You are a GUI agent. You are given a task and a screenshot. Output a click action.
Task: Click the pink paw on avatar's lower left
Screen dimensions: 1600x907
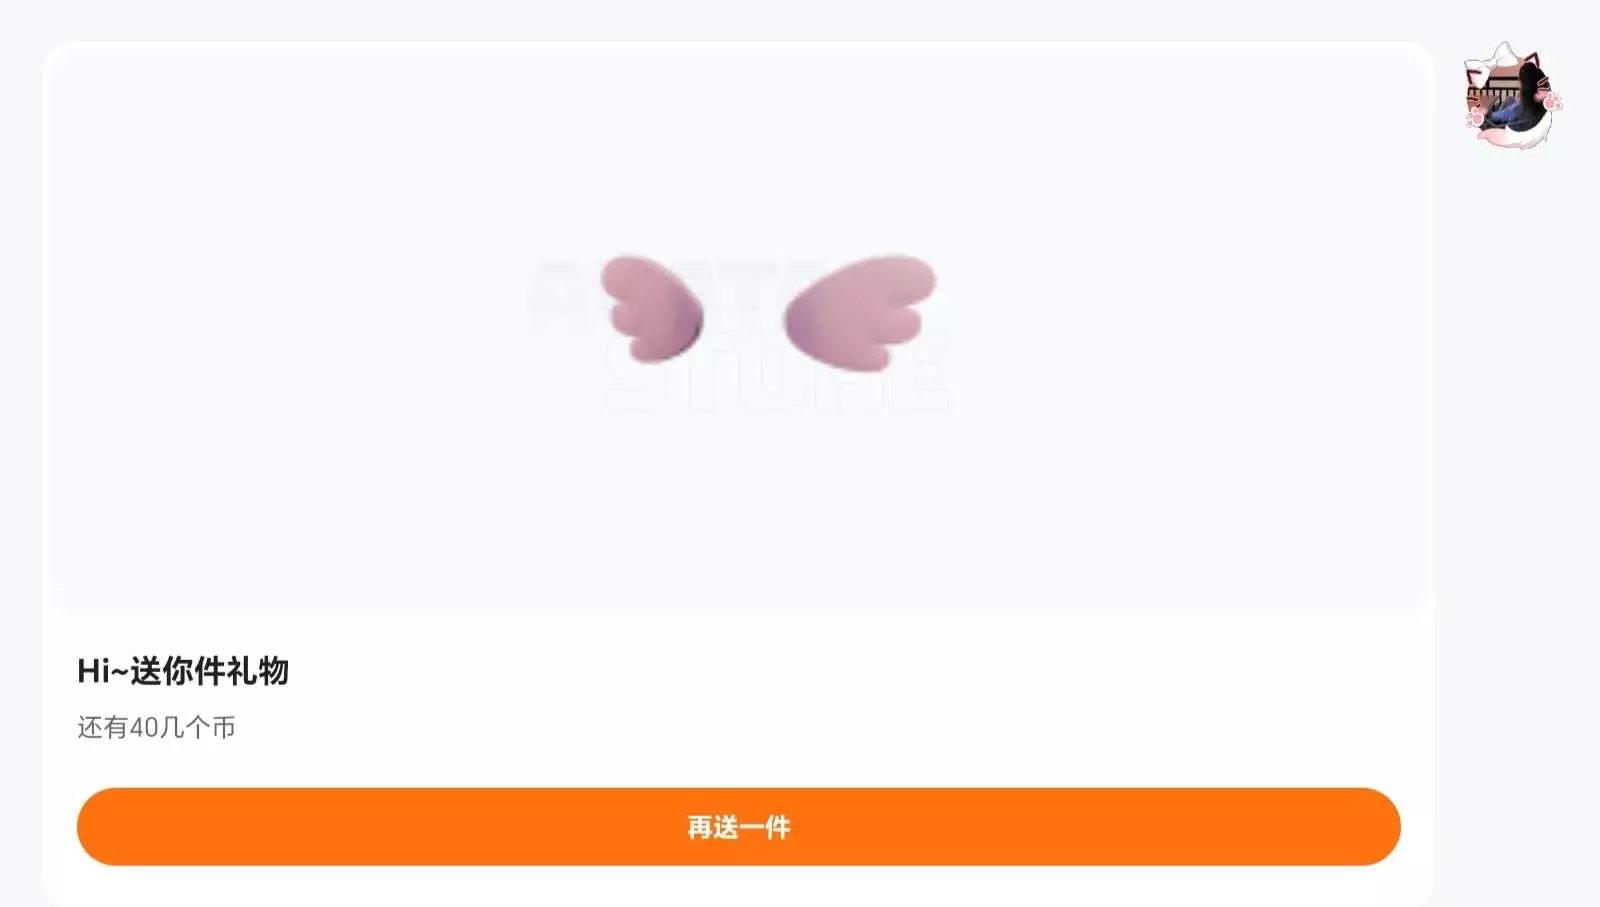pyautogui.click(x=1476, y=119)
